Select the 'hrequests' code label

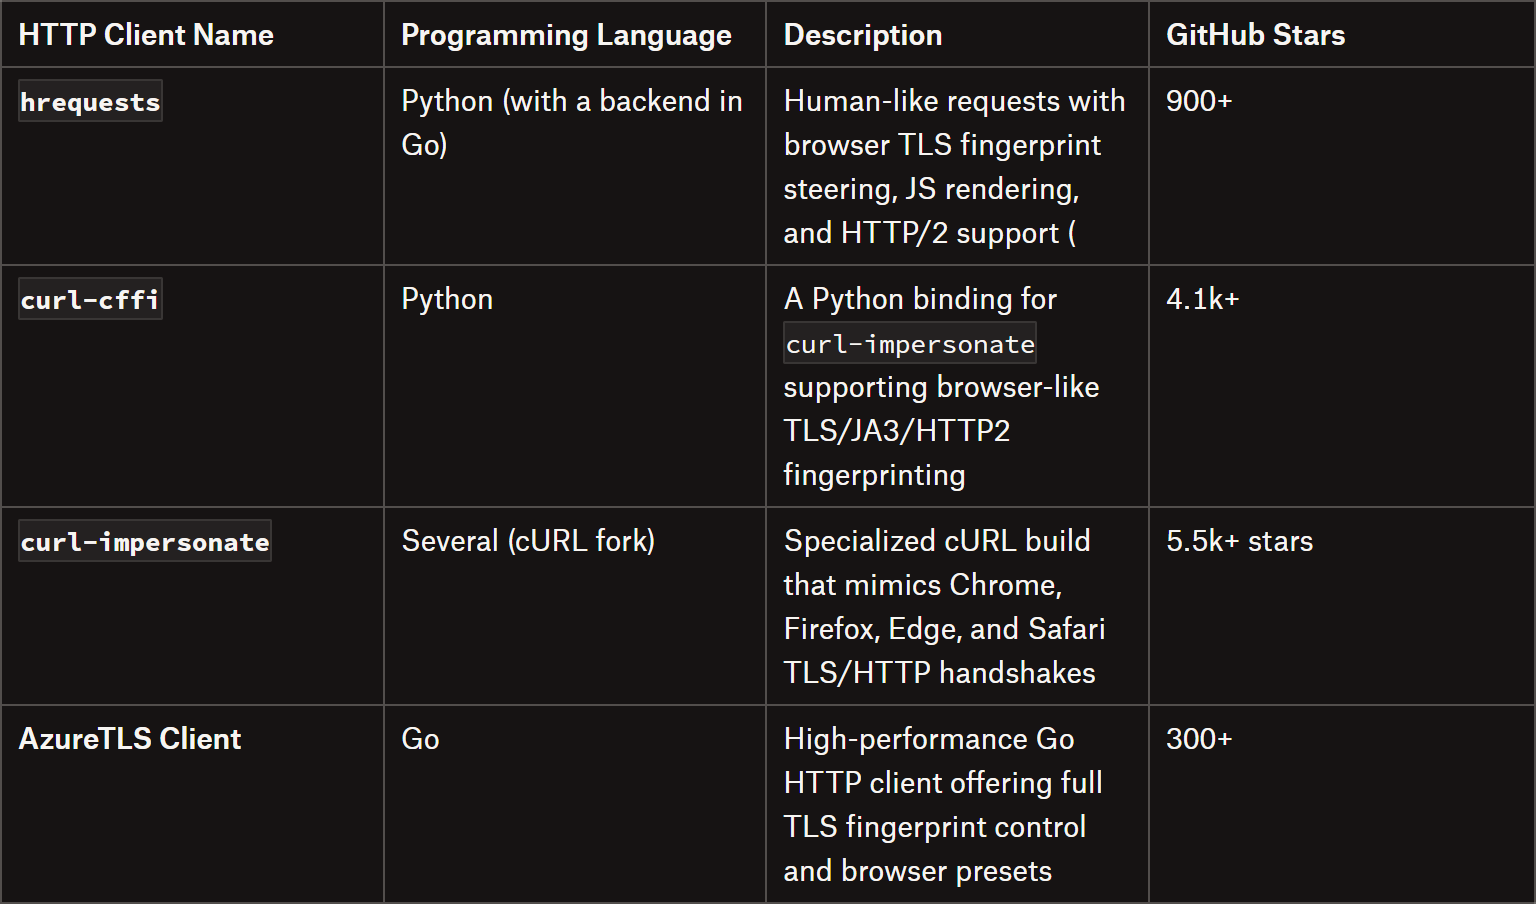click(90, 101)
